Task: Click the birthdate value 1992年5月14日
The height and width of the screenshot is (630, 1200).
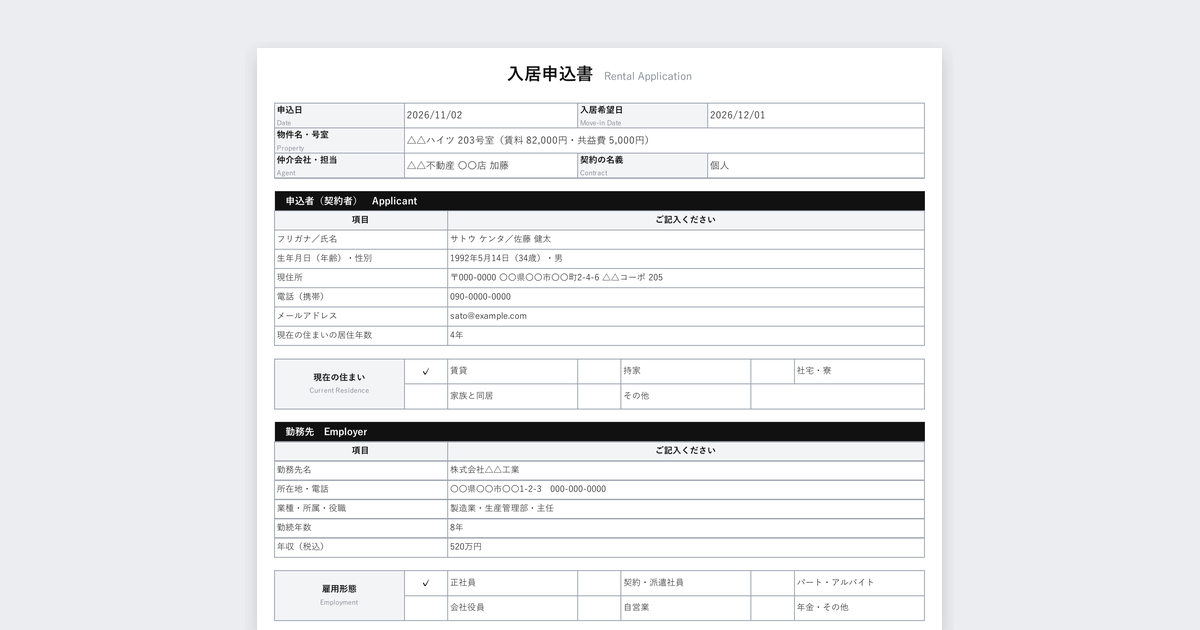Action: (x=686, y=258)
